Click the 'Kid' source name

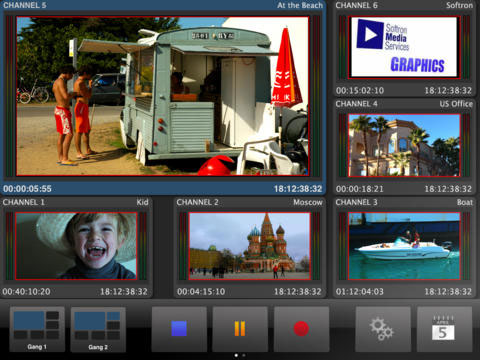pos(142,202)
